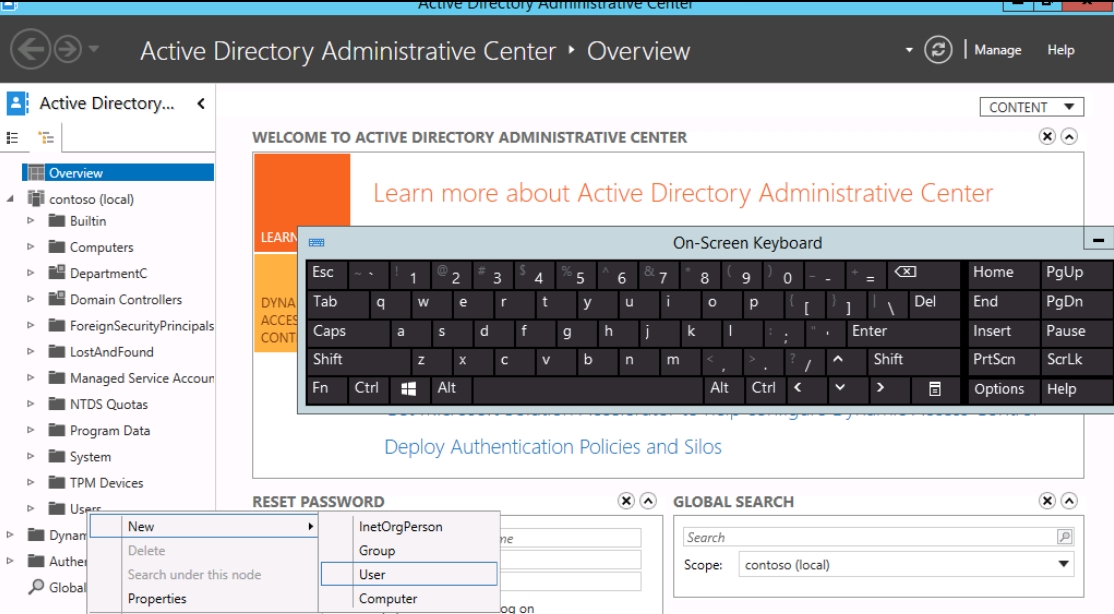1114x614 pixels.
Task: Tap the context menu key on keyboard
Action: (934, 389)
